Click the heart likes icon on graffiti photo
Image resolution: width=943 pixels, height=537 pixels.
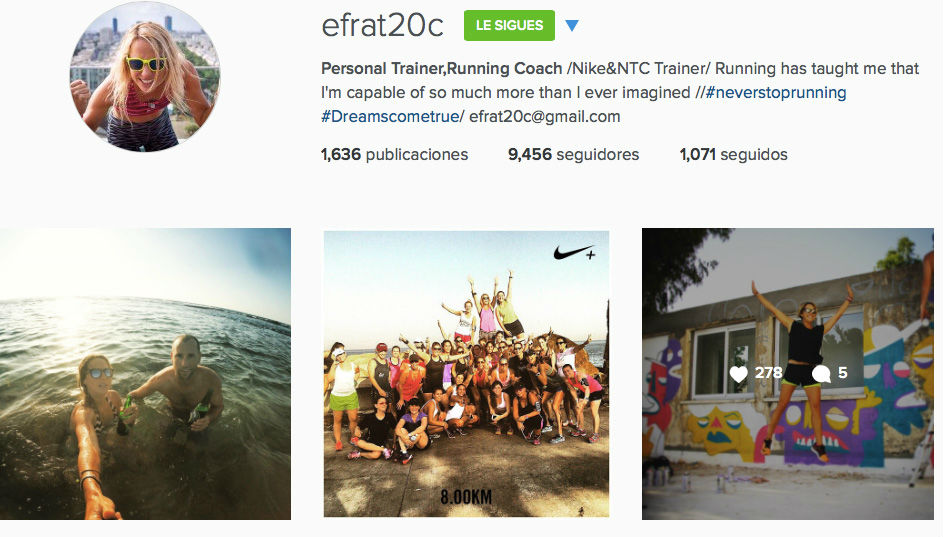click(739, 374)
